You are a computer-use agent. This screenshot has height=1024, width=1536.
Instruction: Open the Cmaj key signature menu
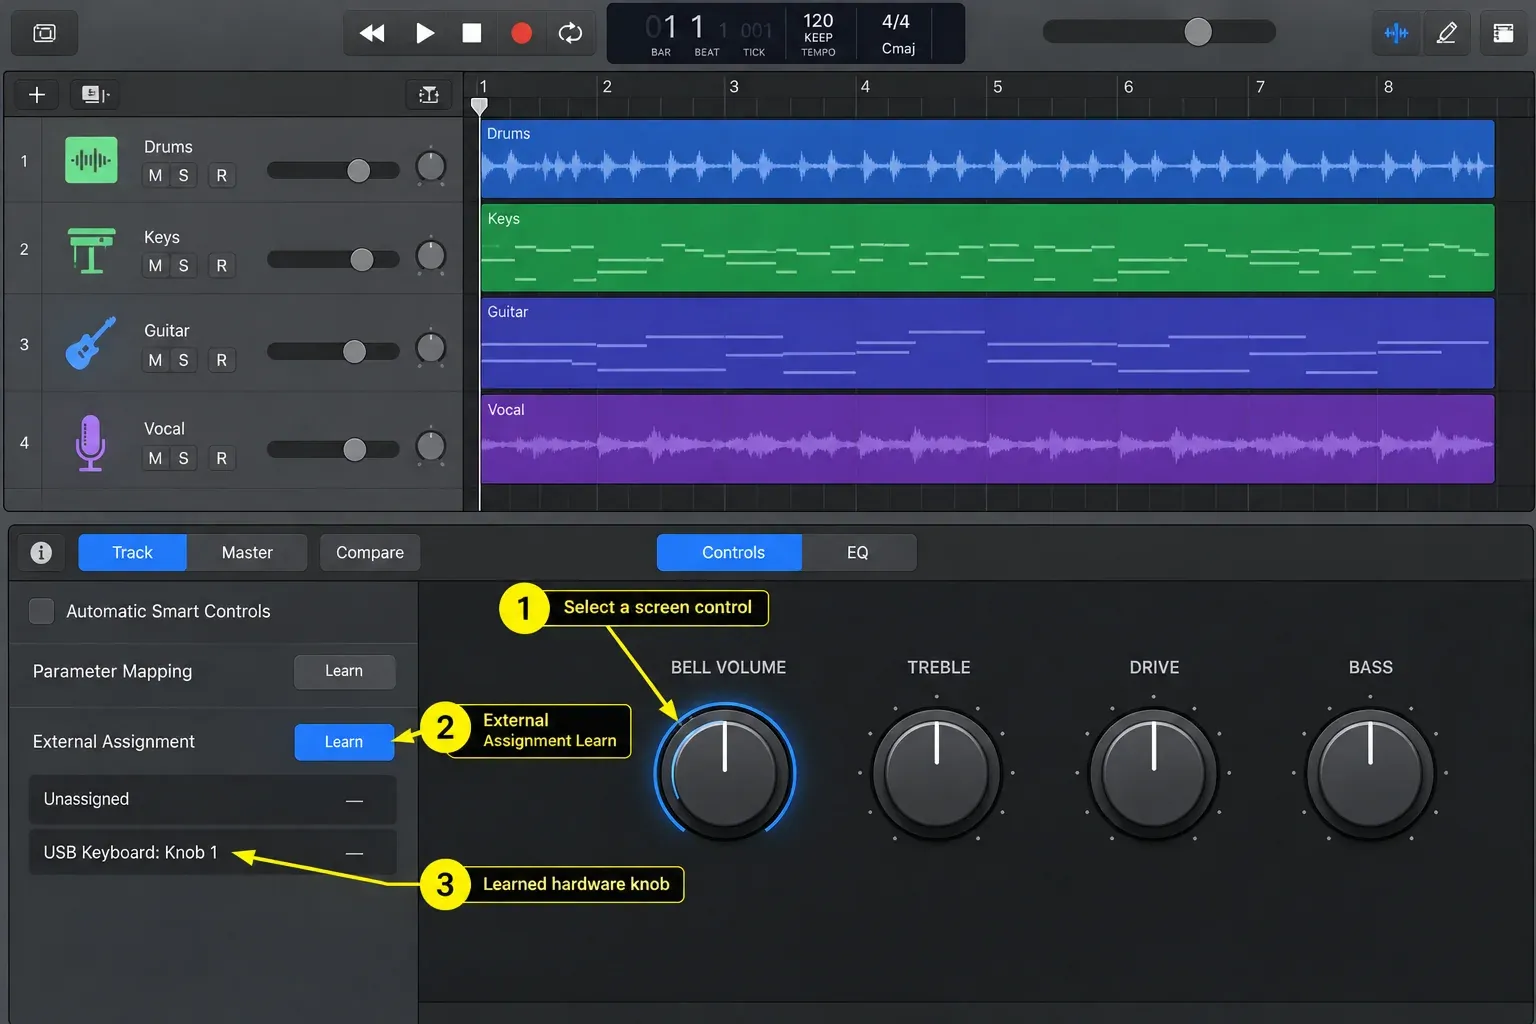coord(898,48)
